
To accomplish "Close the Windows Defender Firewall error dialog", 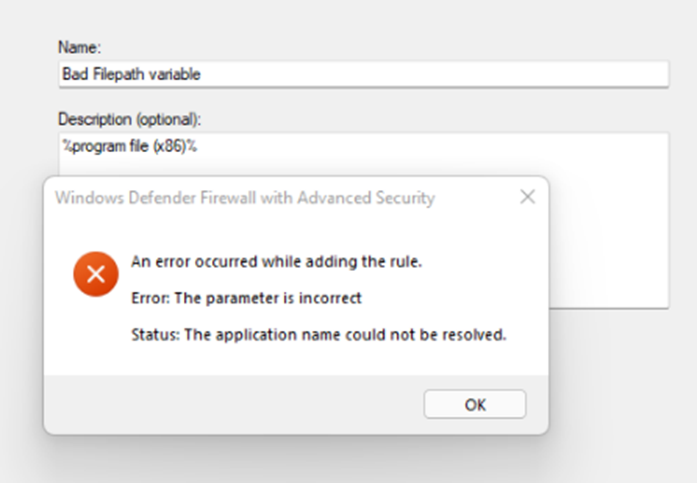I will click(527, 198).
